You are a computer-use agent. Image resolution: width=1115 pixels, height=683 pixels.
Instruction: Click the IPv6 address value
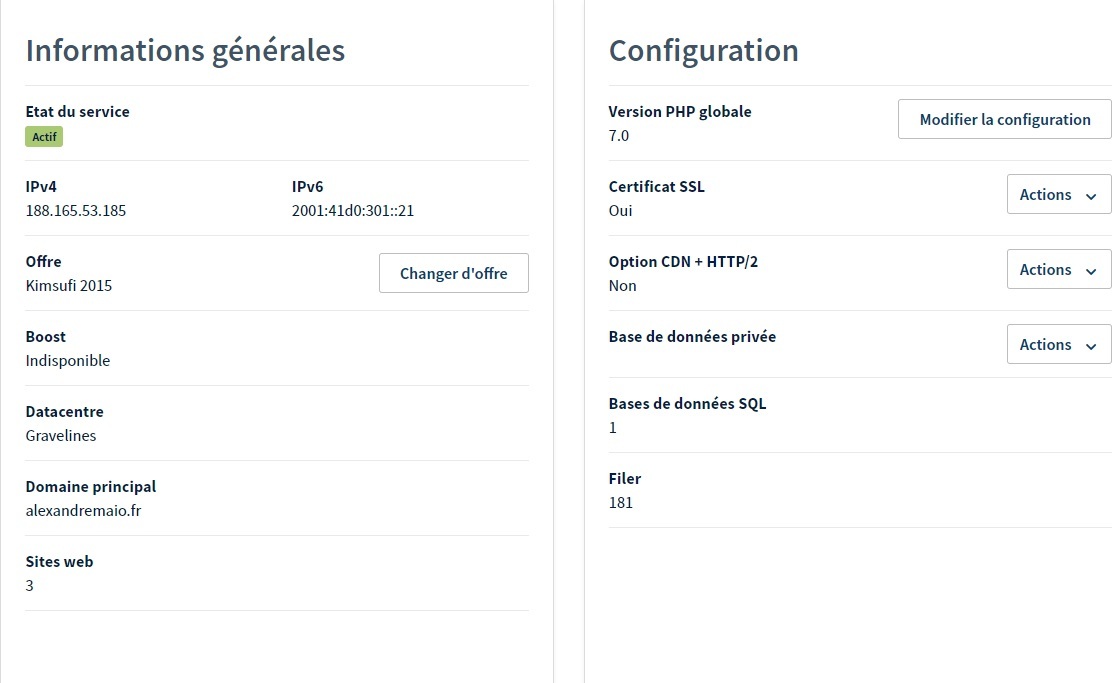(353, 211)
